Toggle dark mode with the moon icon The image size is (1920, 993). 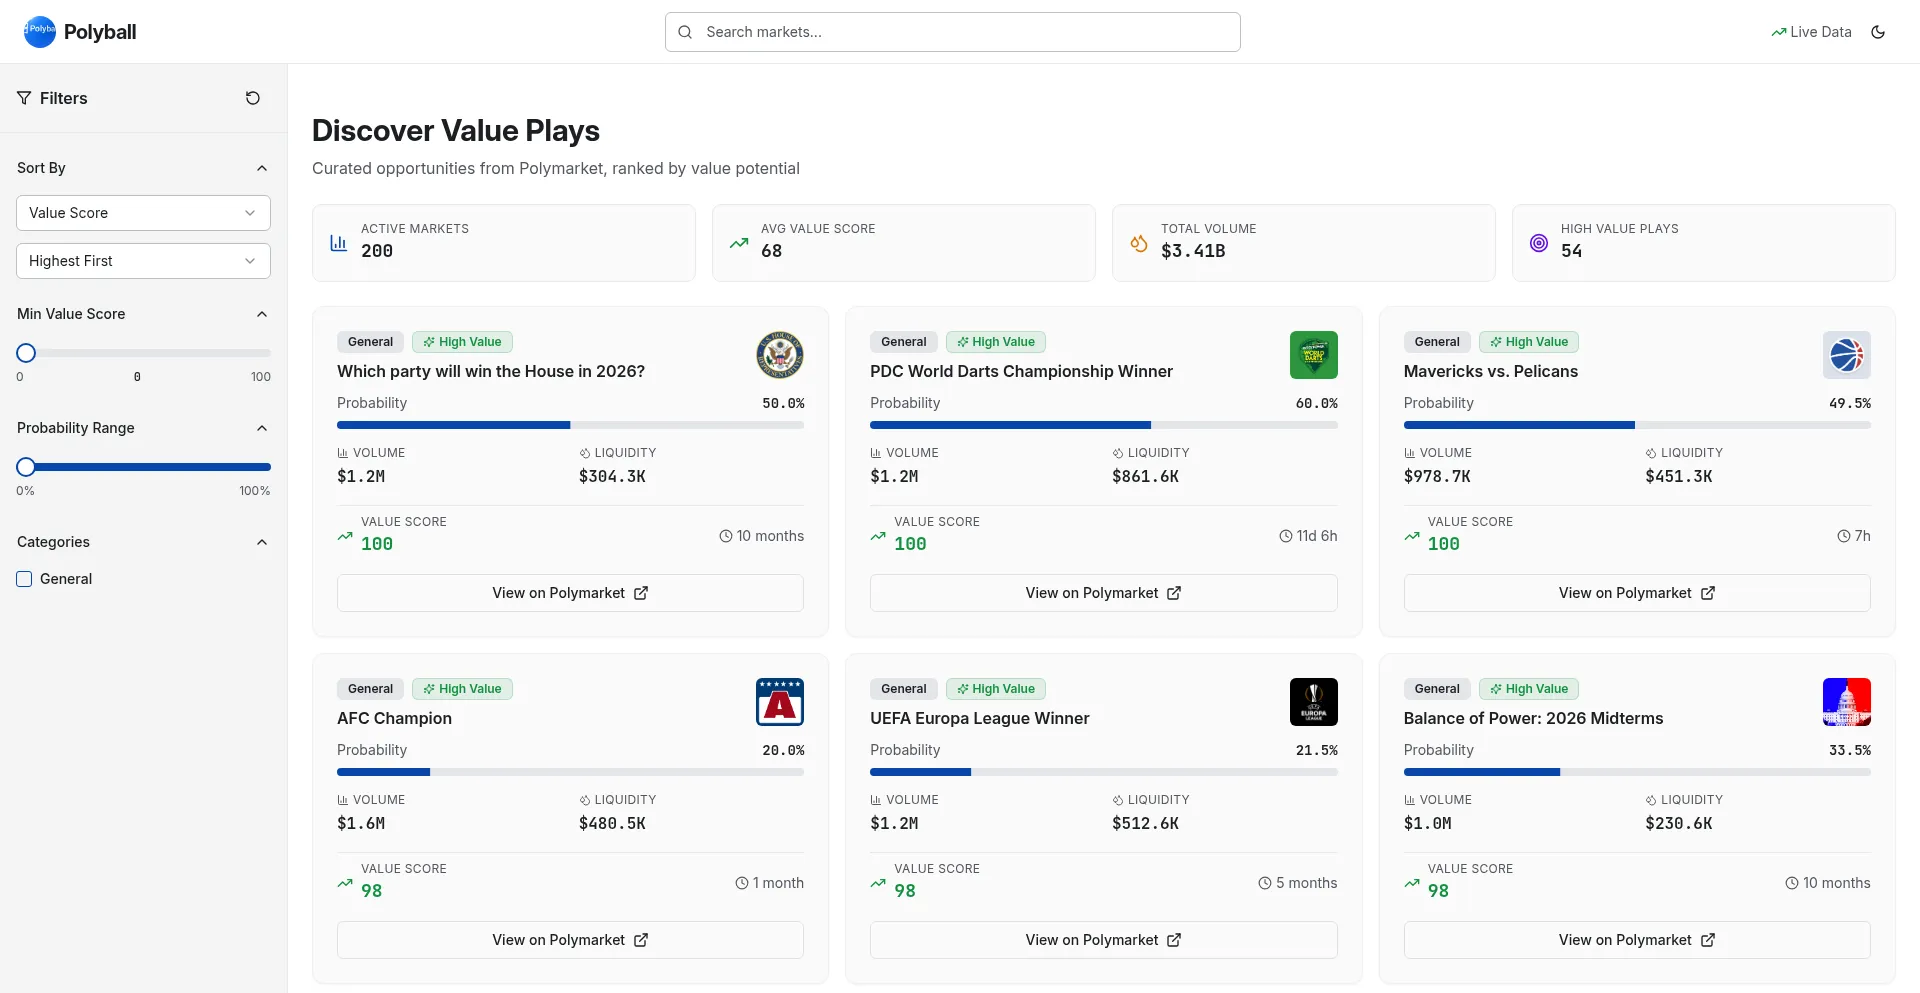coord(1878,32)
